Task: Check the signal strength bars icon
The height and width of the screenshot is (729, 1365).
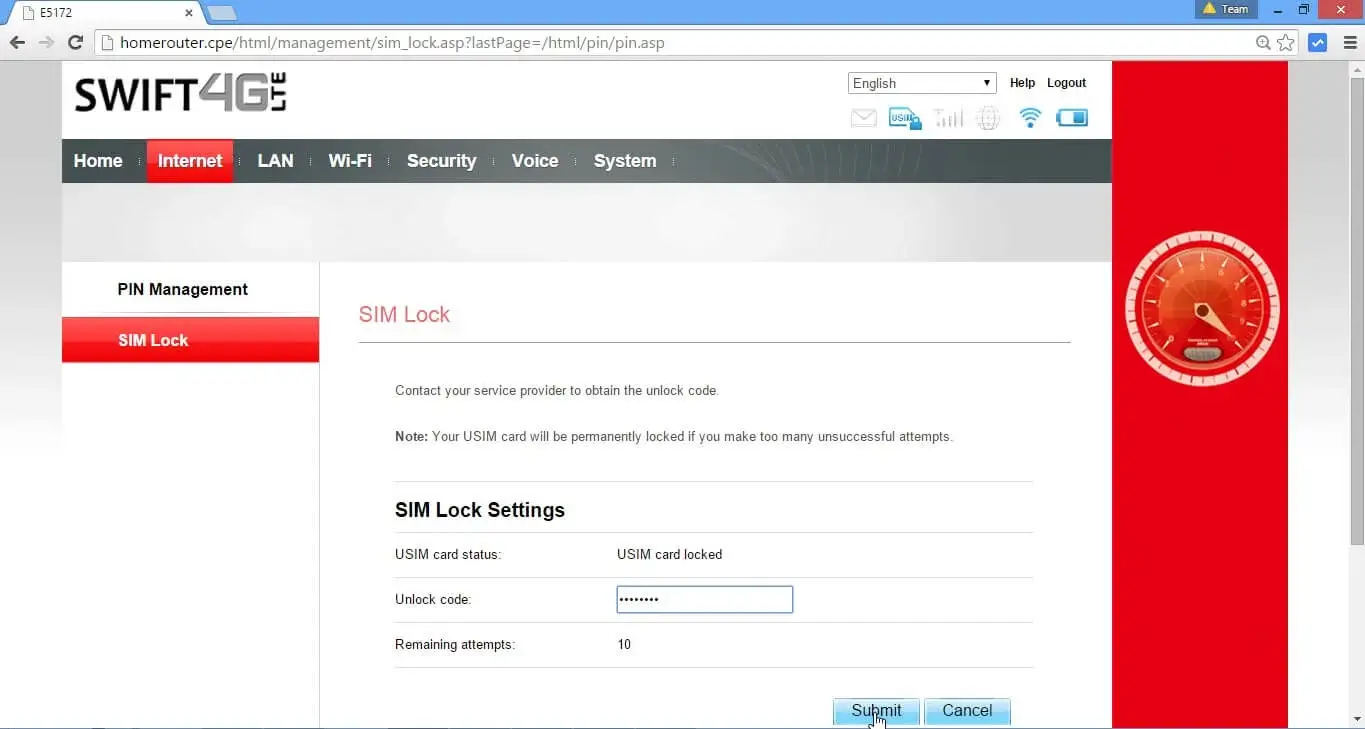Action: pos(947,117)
